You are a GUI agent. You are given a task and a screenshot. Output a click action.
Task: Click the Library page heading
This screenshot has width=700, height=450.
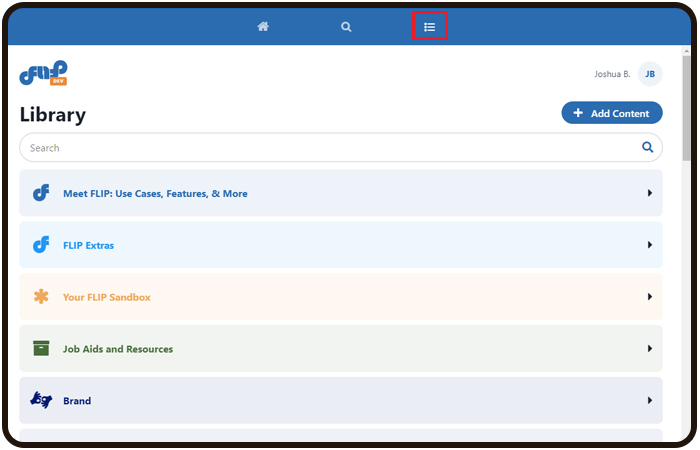(53, 115)
